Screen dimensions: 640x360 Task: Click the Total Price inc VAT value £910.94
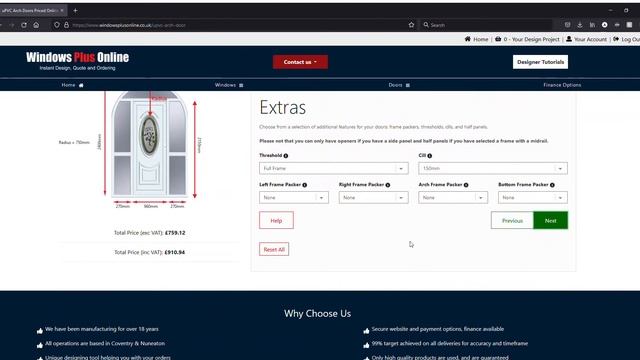click(x=174, y=252)
